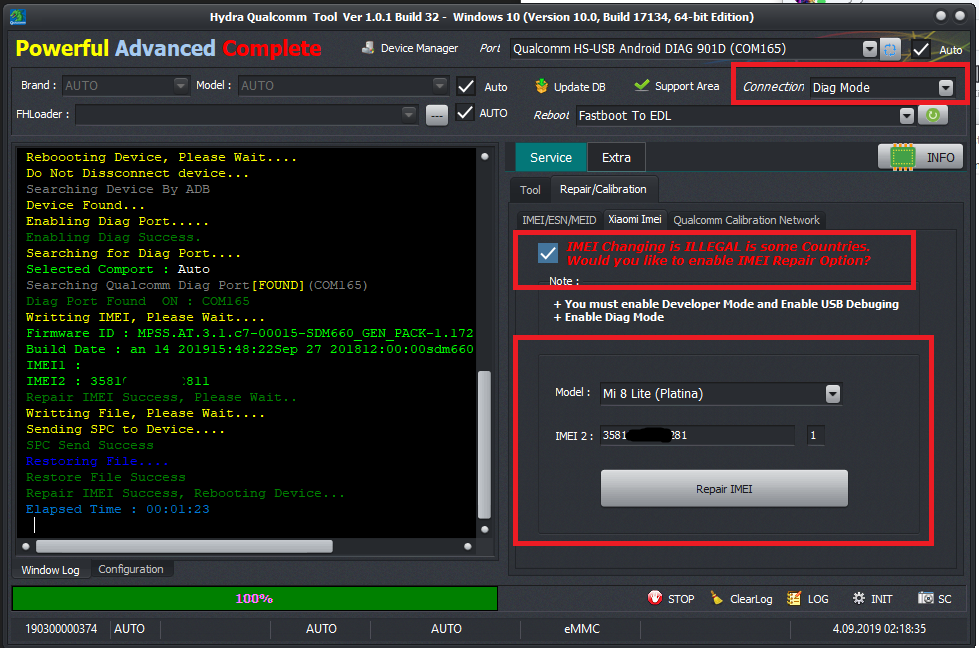Click the Update DB icon
This screenshot has width=979, height=648.
541,86
